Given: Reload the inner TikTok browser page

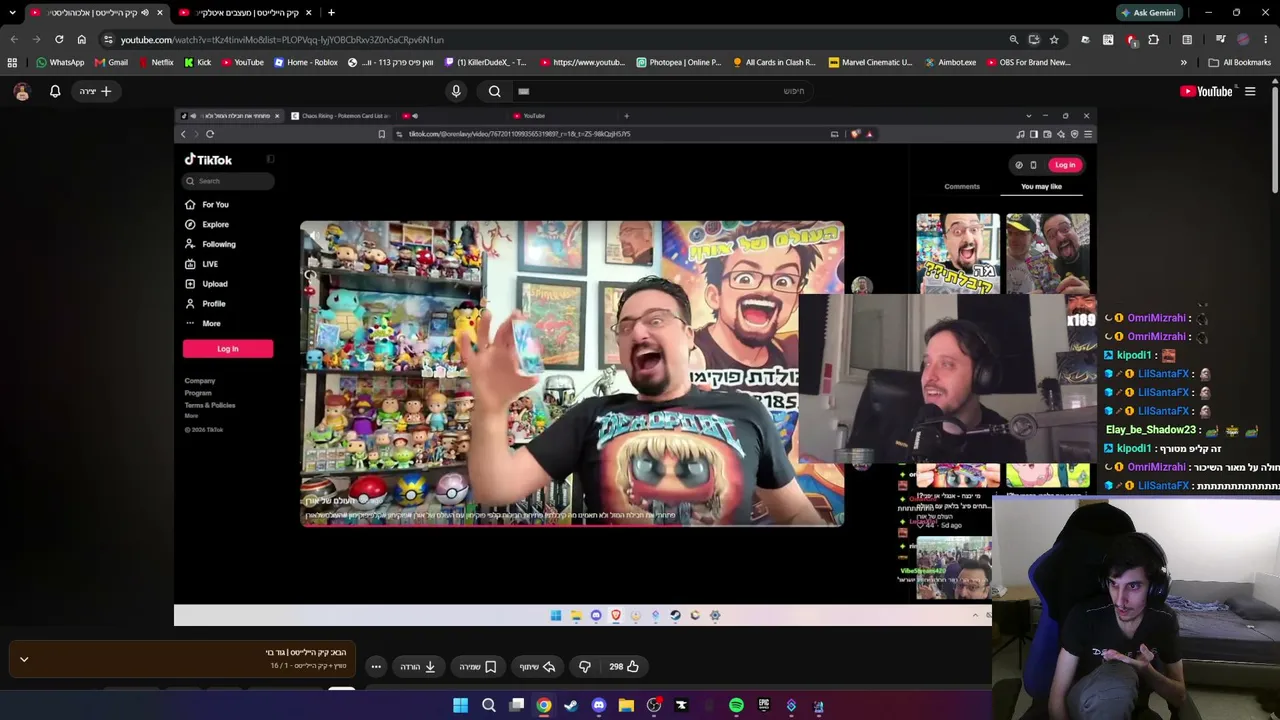Looking at the screenshot, I should pyautogui.click(x=210, y=134).
